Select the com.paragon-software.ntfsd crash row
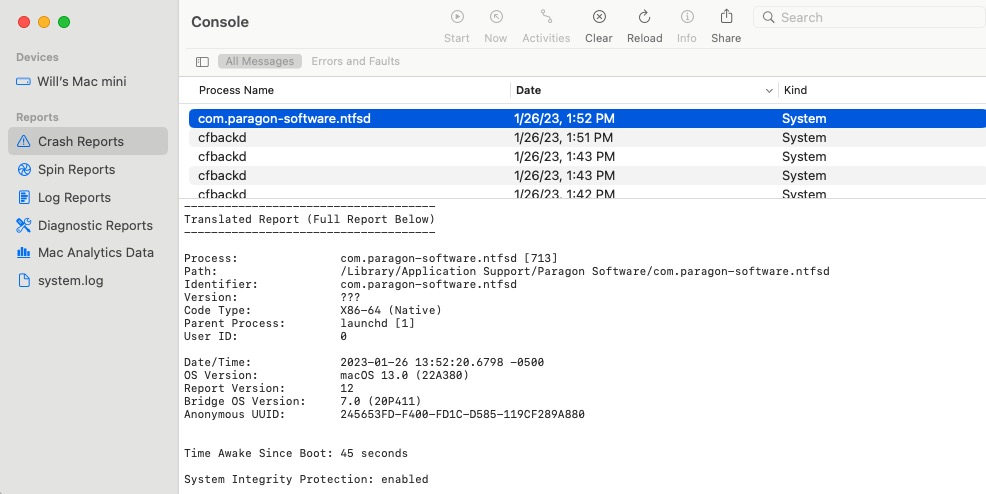This screenshot has width=986, height=494. point(587,118)
